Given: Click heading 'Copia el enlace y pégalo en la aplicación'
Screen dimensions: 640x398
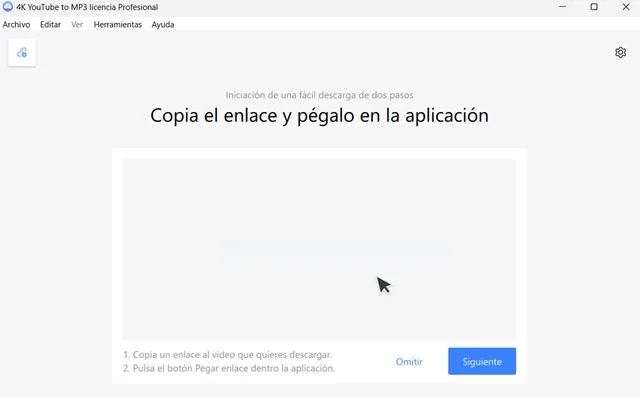Looking at the screenshot, I should click(x=319, y=116).
